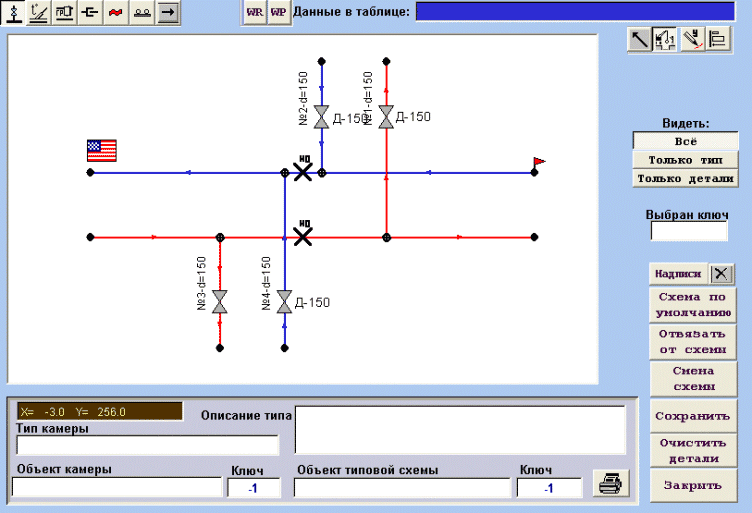Select the black right-arrow toolbar button
This screenshot has height=513, width=752.
(169, 12)
